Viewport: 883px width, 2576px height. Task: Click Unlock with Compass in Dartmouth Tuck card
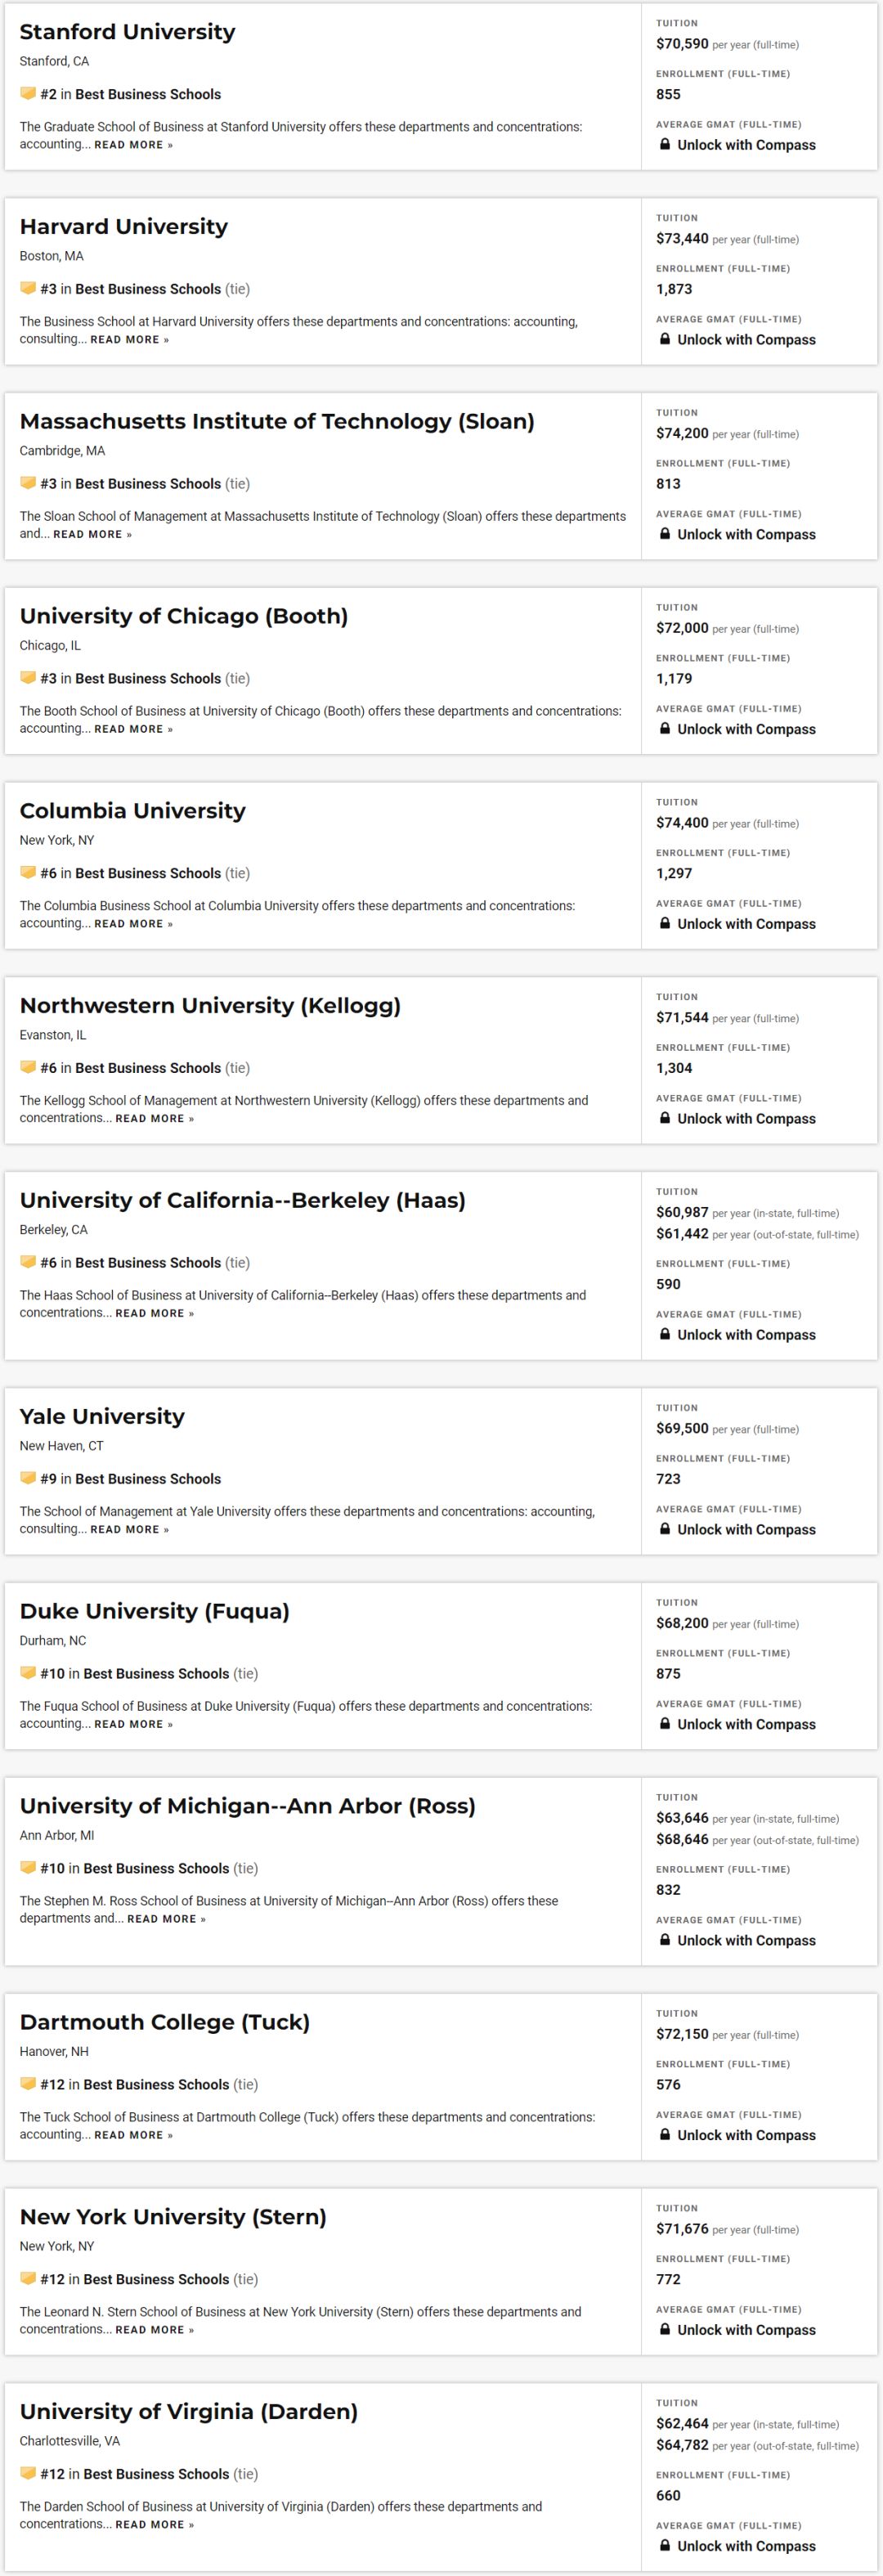click(746, 2135)
